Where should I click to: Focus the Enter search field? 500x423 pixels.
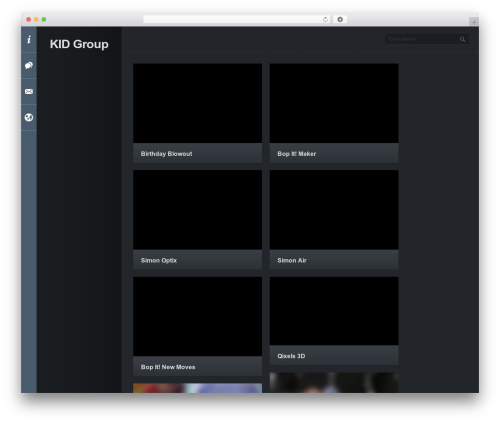(x=427, y=39)
